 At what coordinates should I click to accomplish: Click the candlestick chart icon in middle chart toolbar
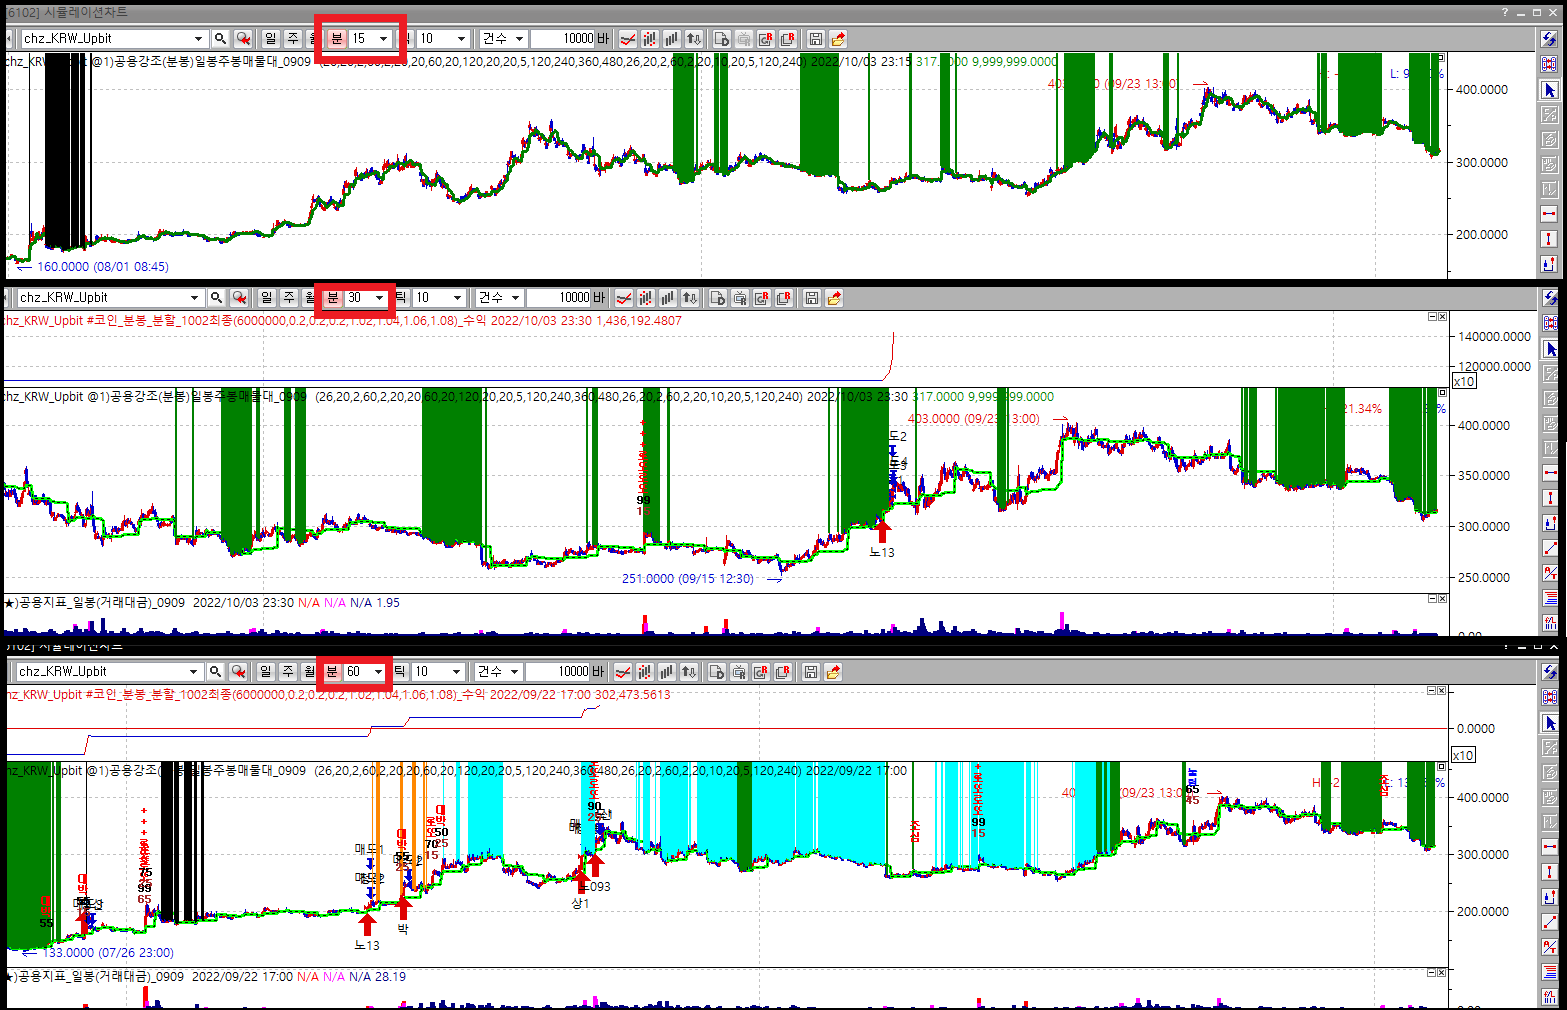coord(645,298)
